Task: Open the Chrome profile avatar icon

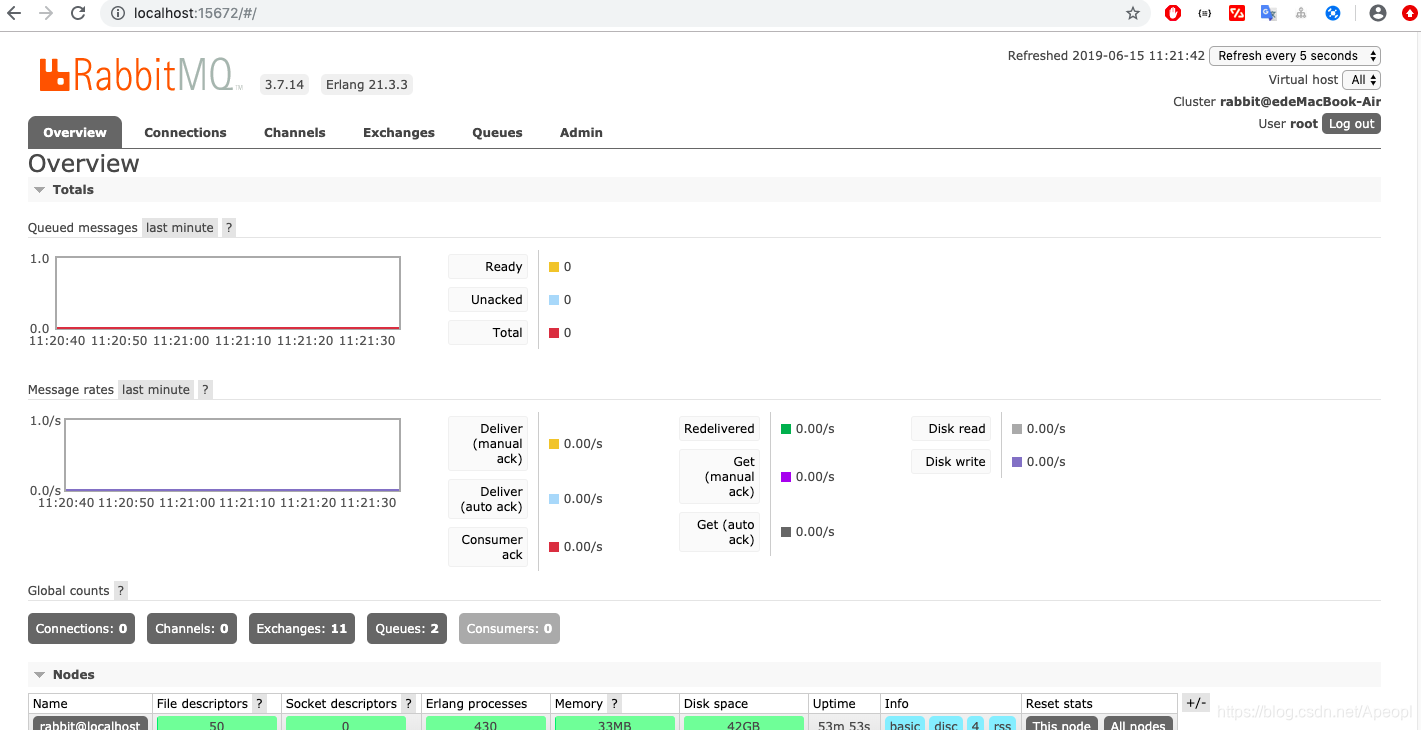Action: 1378,13
